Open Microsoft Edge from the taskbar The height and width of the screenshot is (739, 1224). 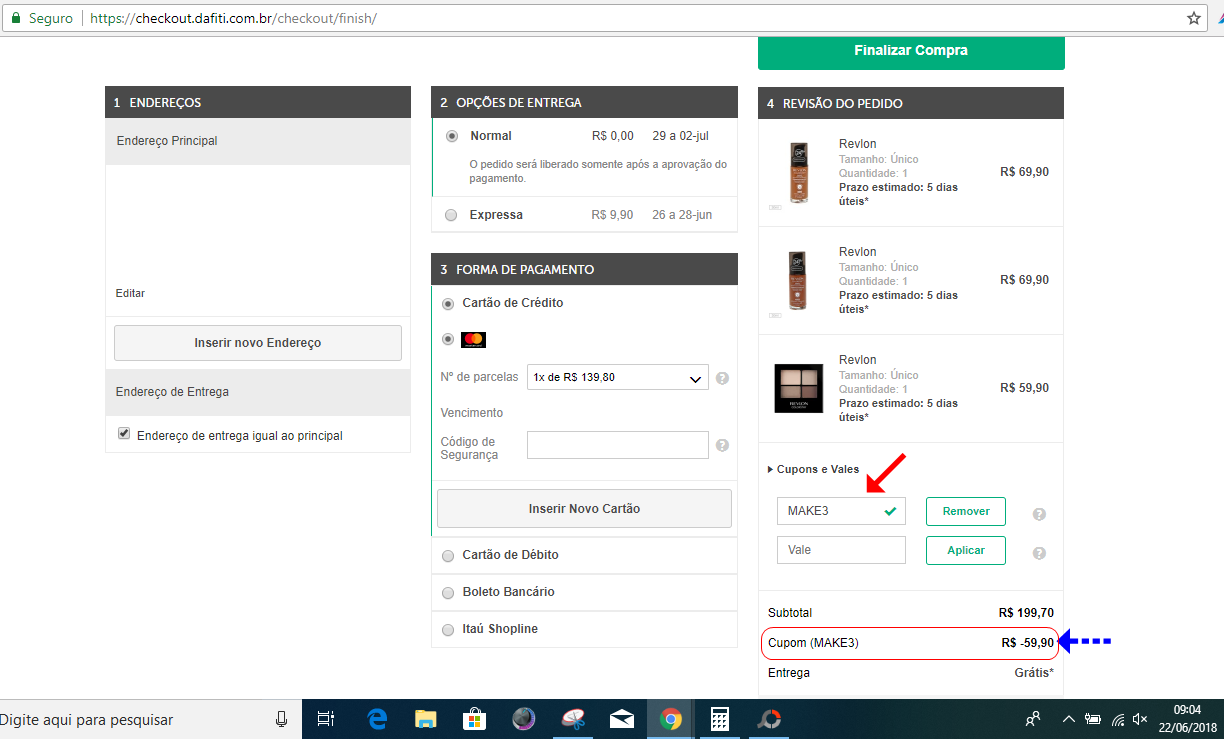point(377,719)
